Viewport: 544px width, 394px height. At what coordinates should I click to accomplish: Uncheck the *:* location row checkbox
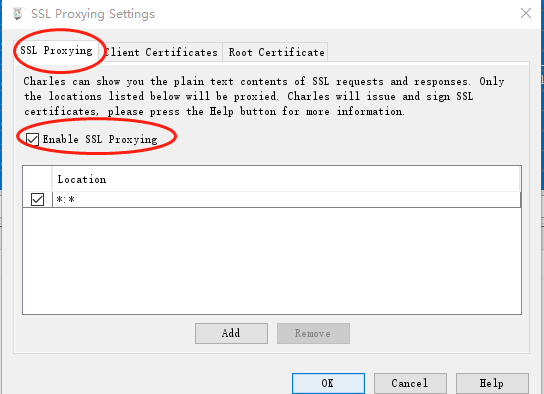pos(37,199)
